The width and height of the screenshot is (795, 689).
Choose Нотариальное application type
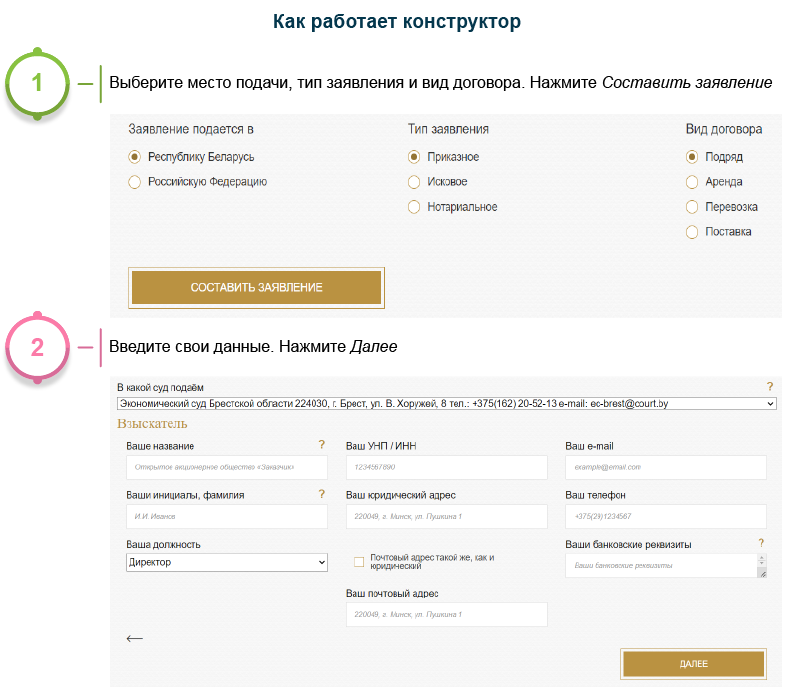click(414, 207)
